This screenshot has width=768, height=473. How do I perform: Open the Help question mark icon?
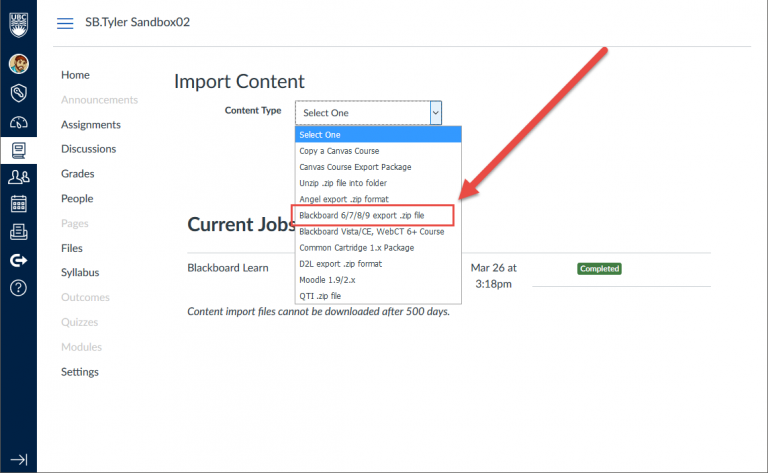point(19,288)
